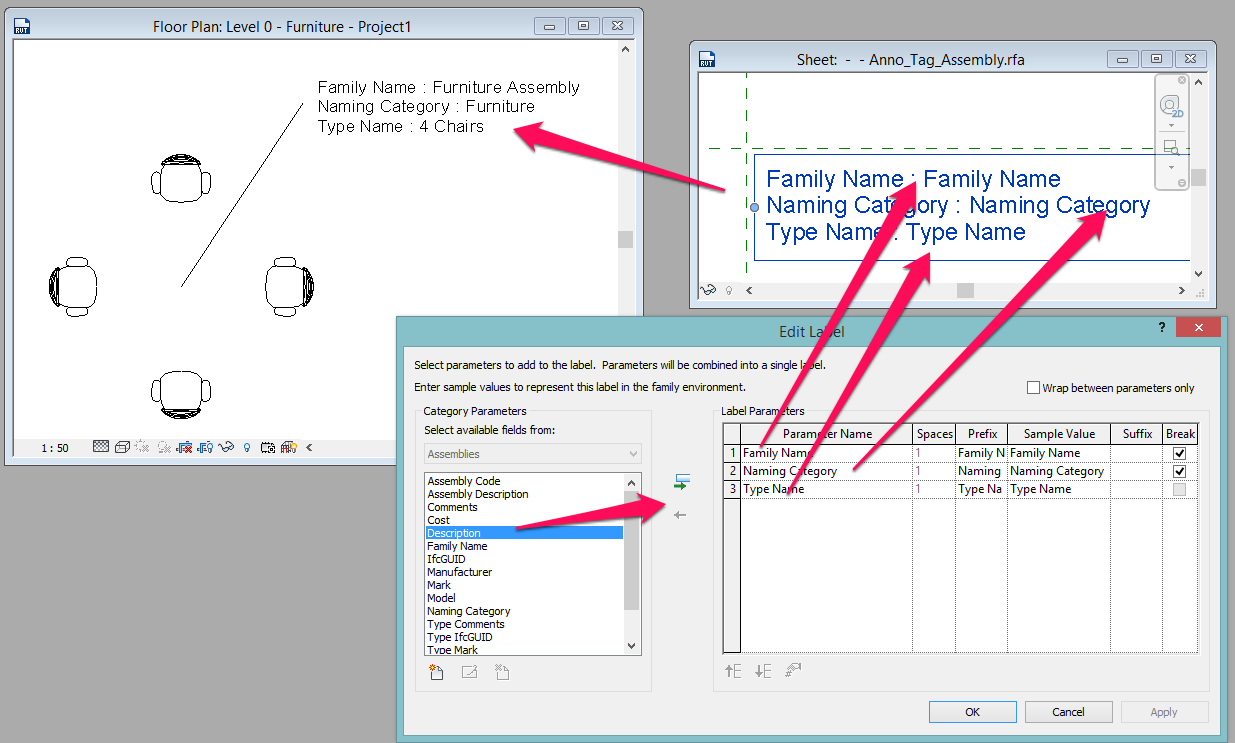Image resolution: width=1235 pixels, height=743 pixels.
Task: Enable Break for Type Name row
Action: 1179,488
